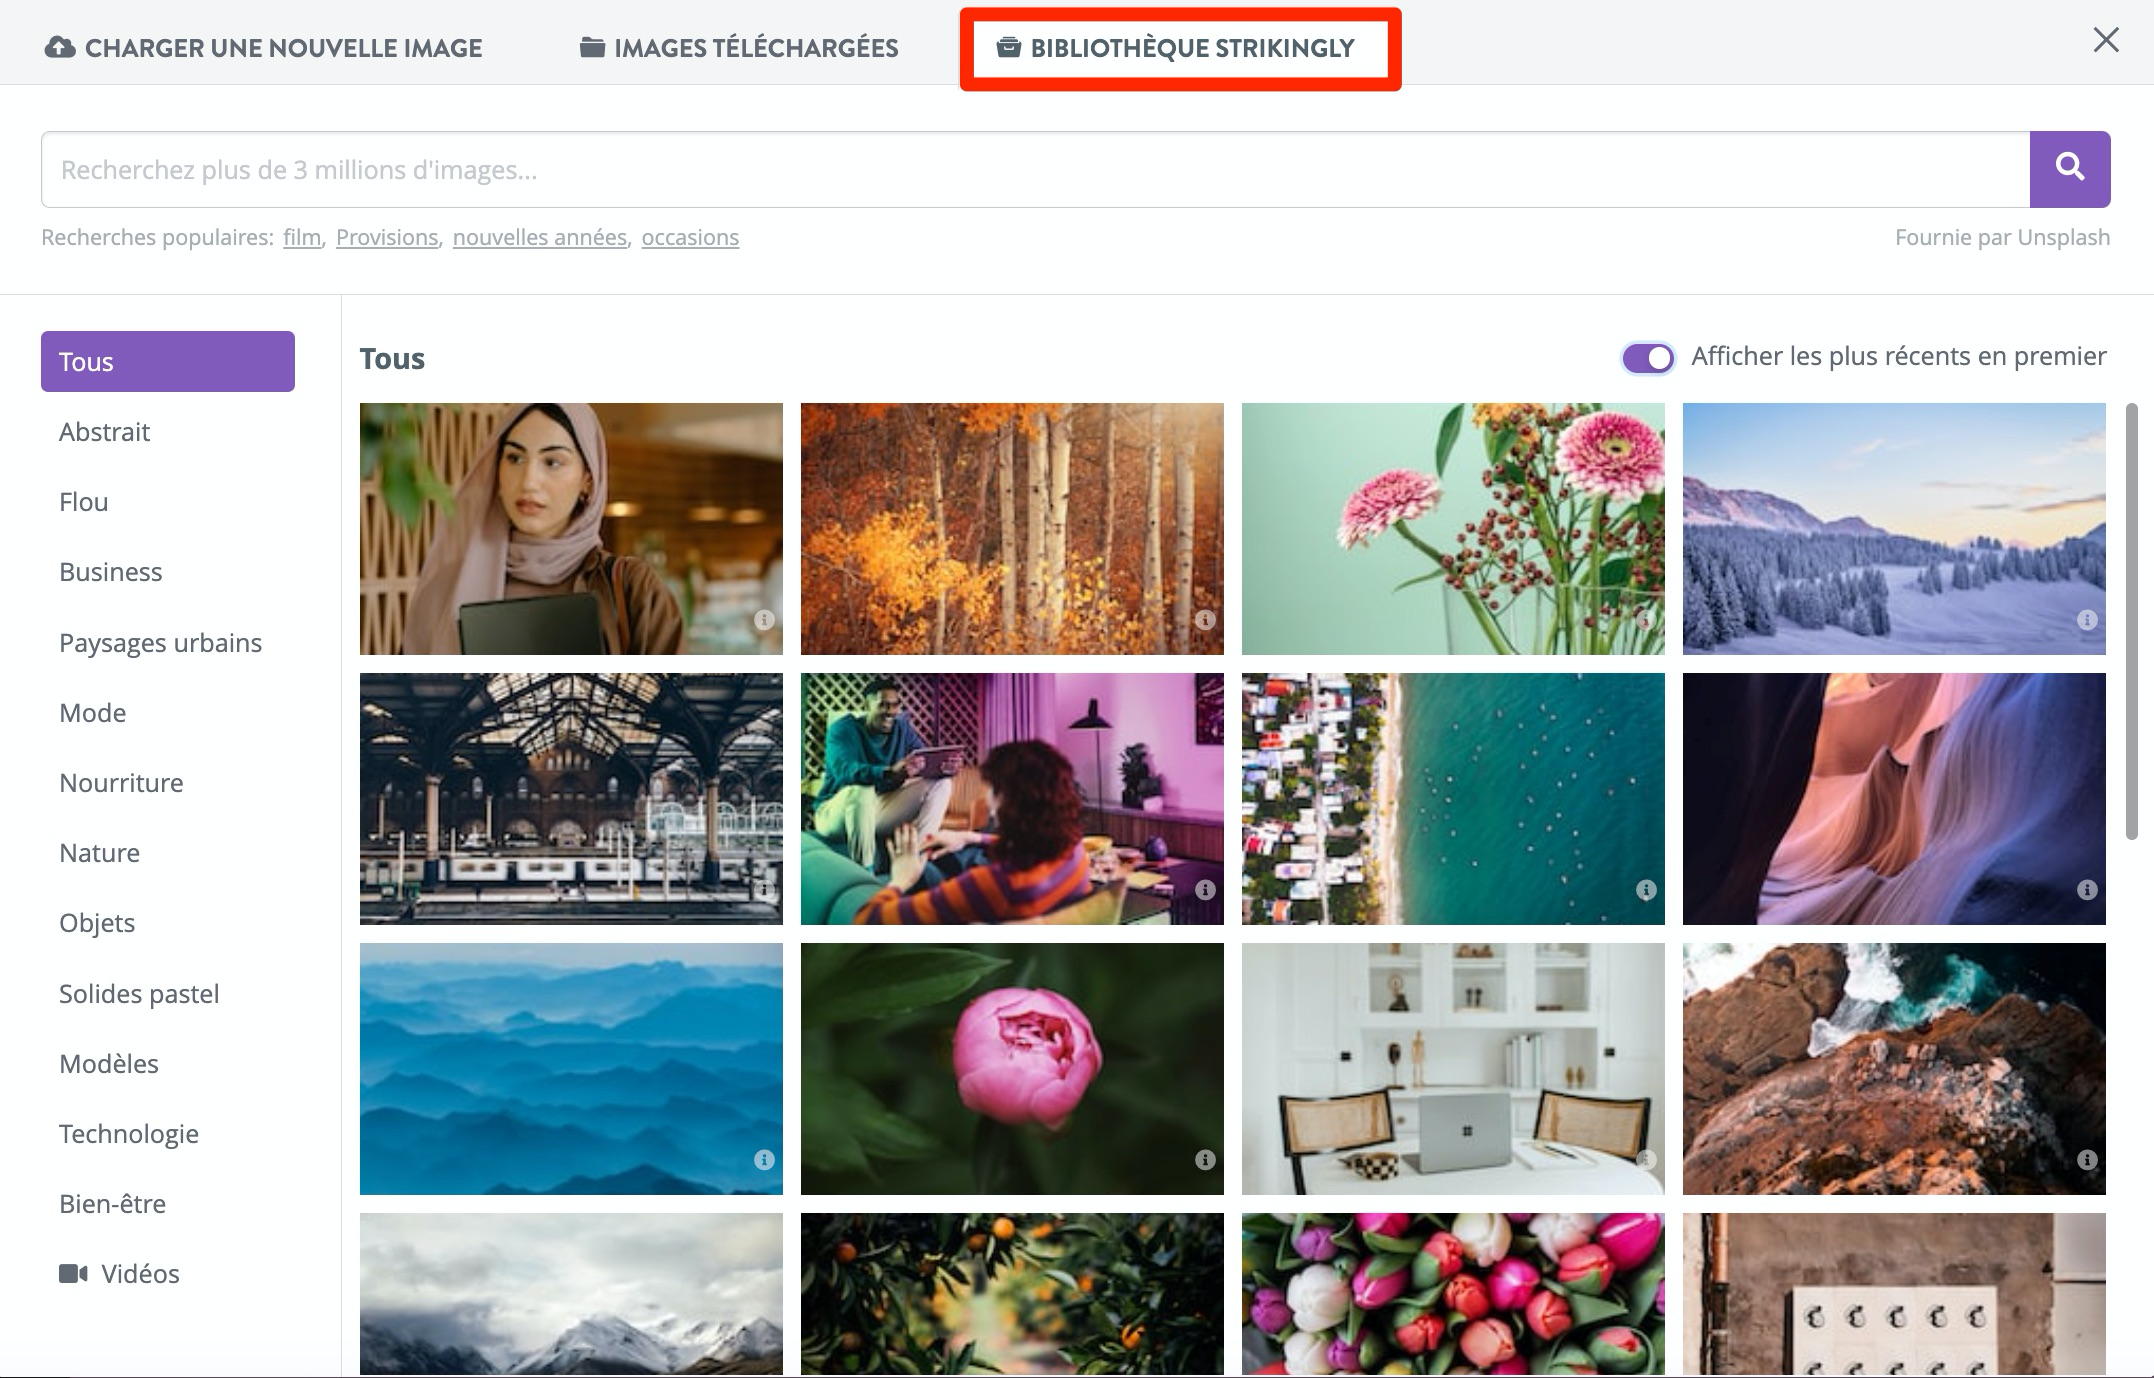Viewport: 2154px width, 1378px height.
Task: Choose the Modèles category
Action: click(109, 1064)
